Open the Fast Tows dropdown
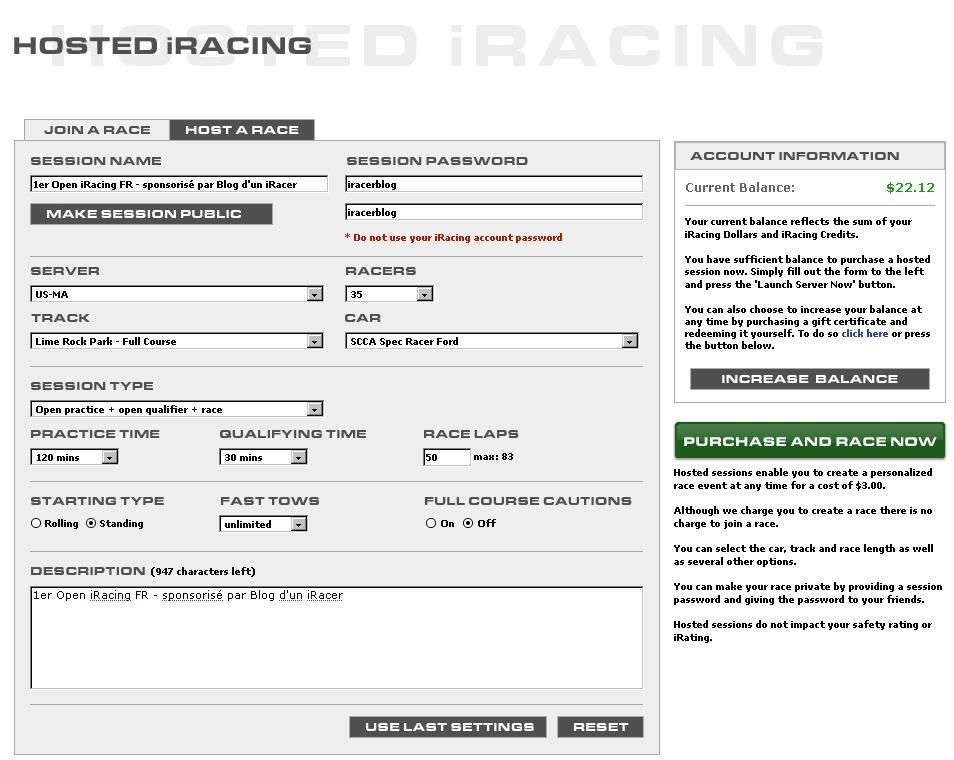 pos(263,525)
